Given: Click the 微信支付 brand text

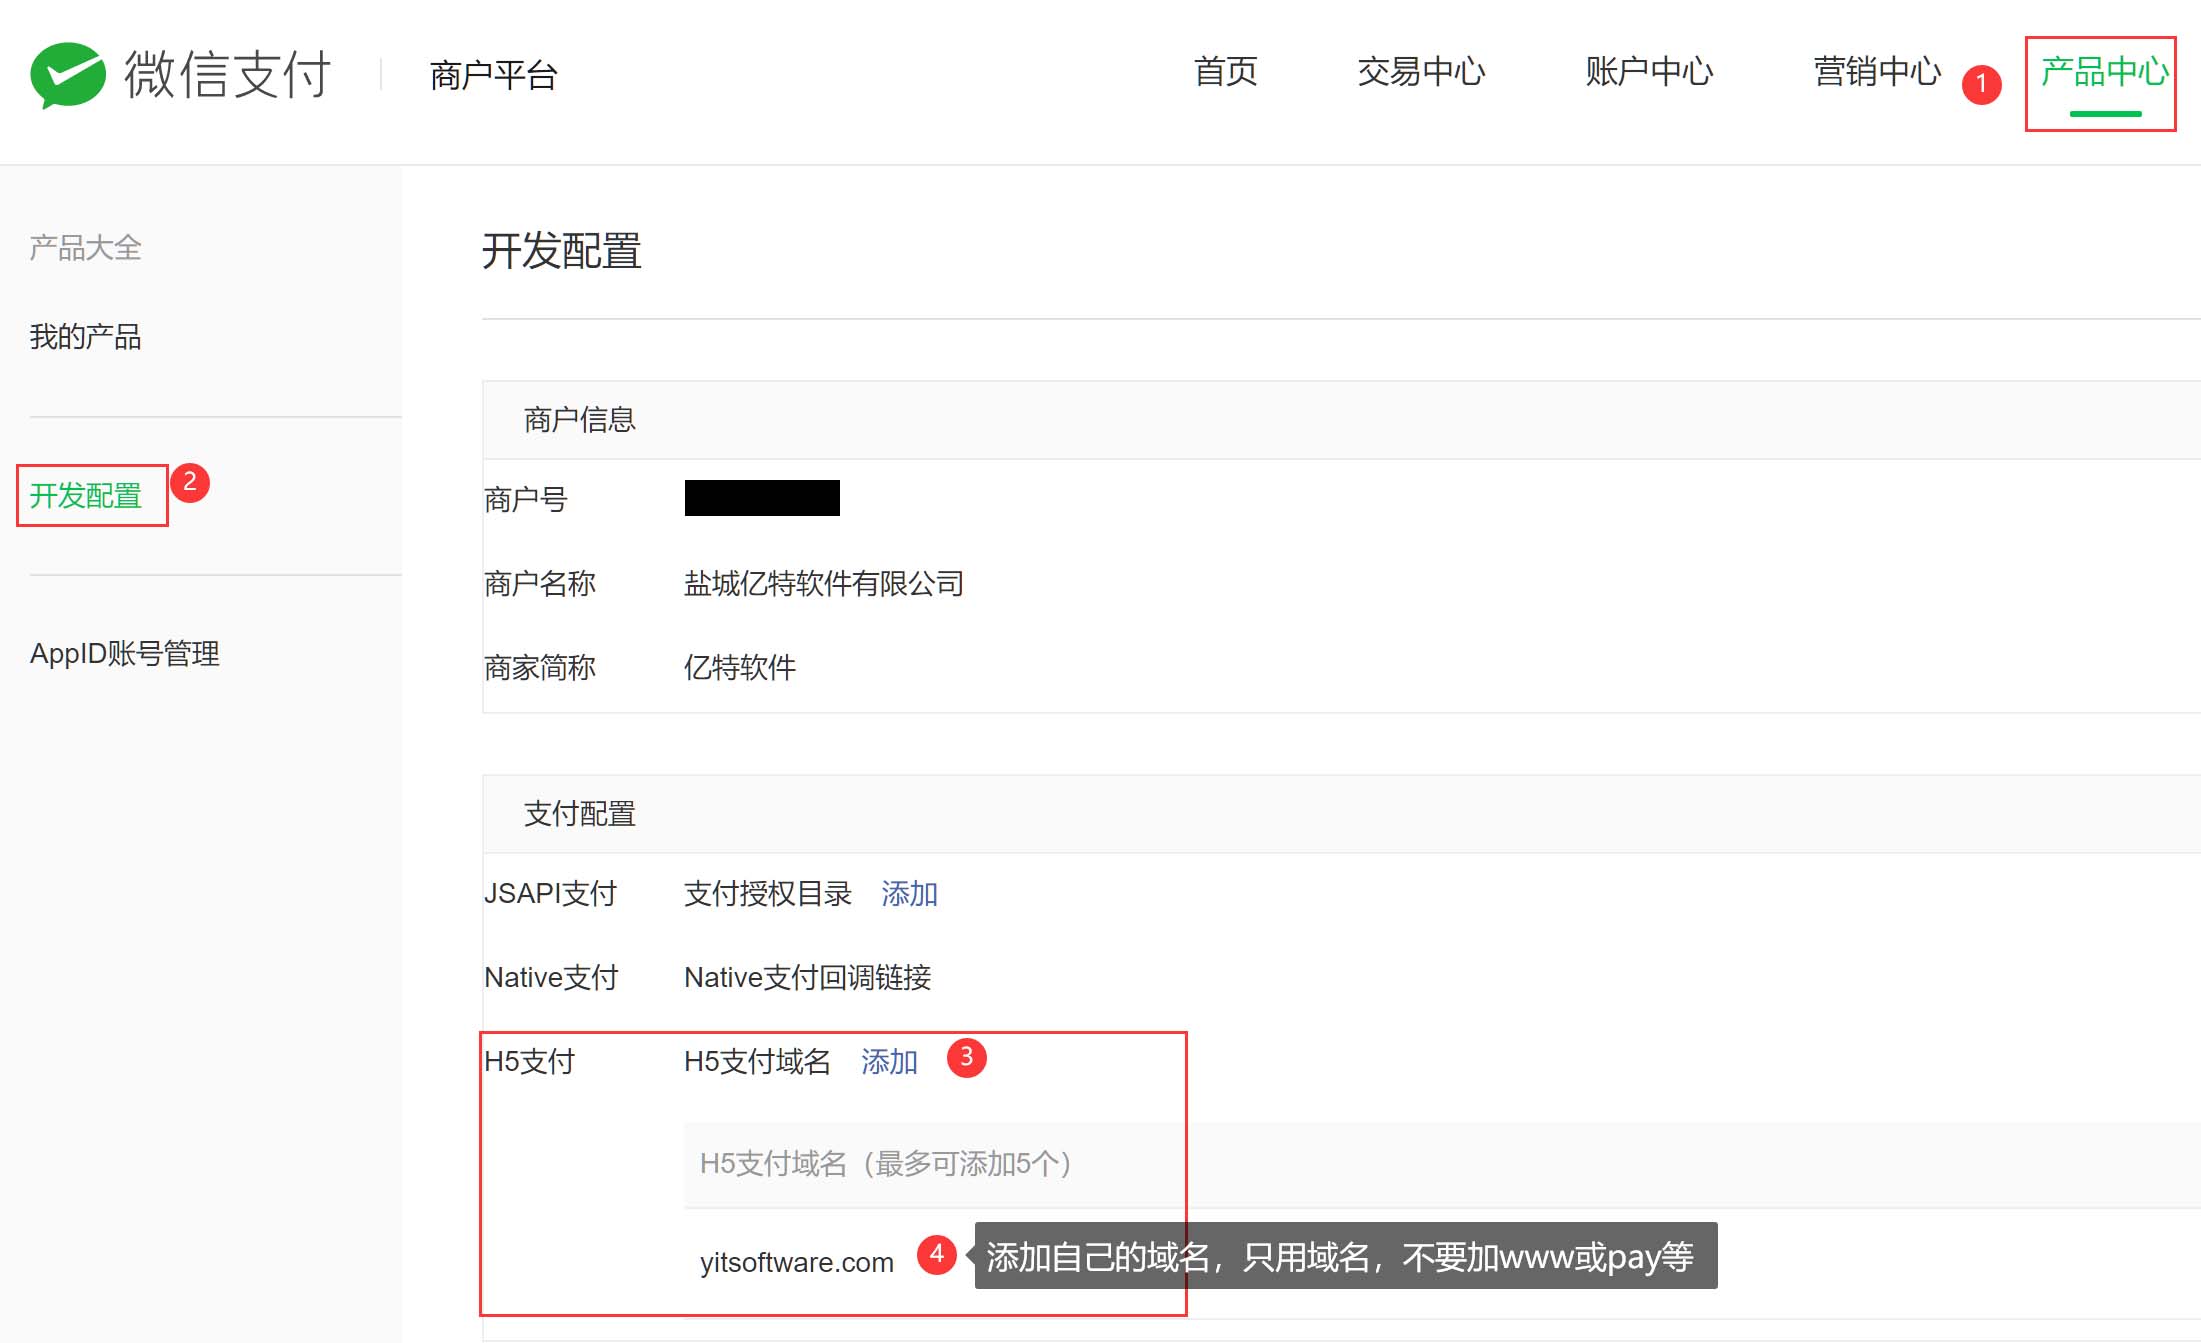Looking at the screenshot, I should point(227,75).
